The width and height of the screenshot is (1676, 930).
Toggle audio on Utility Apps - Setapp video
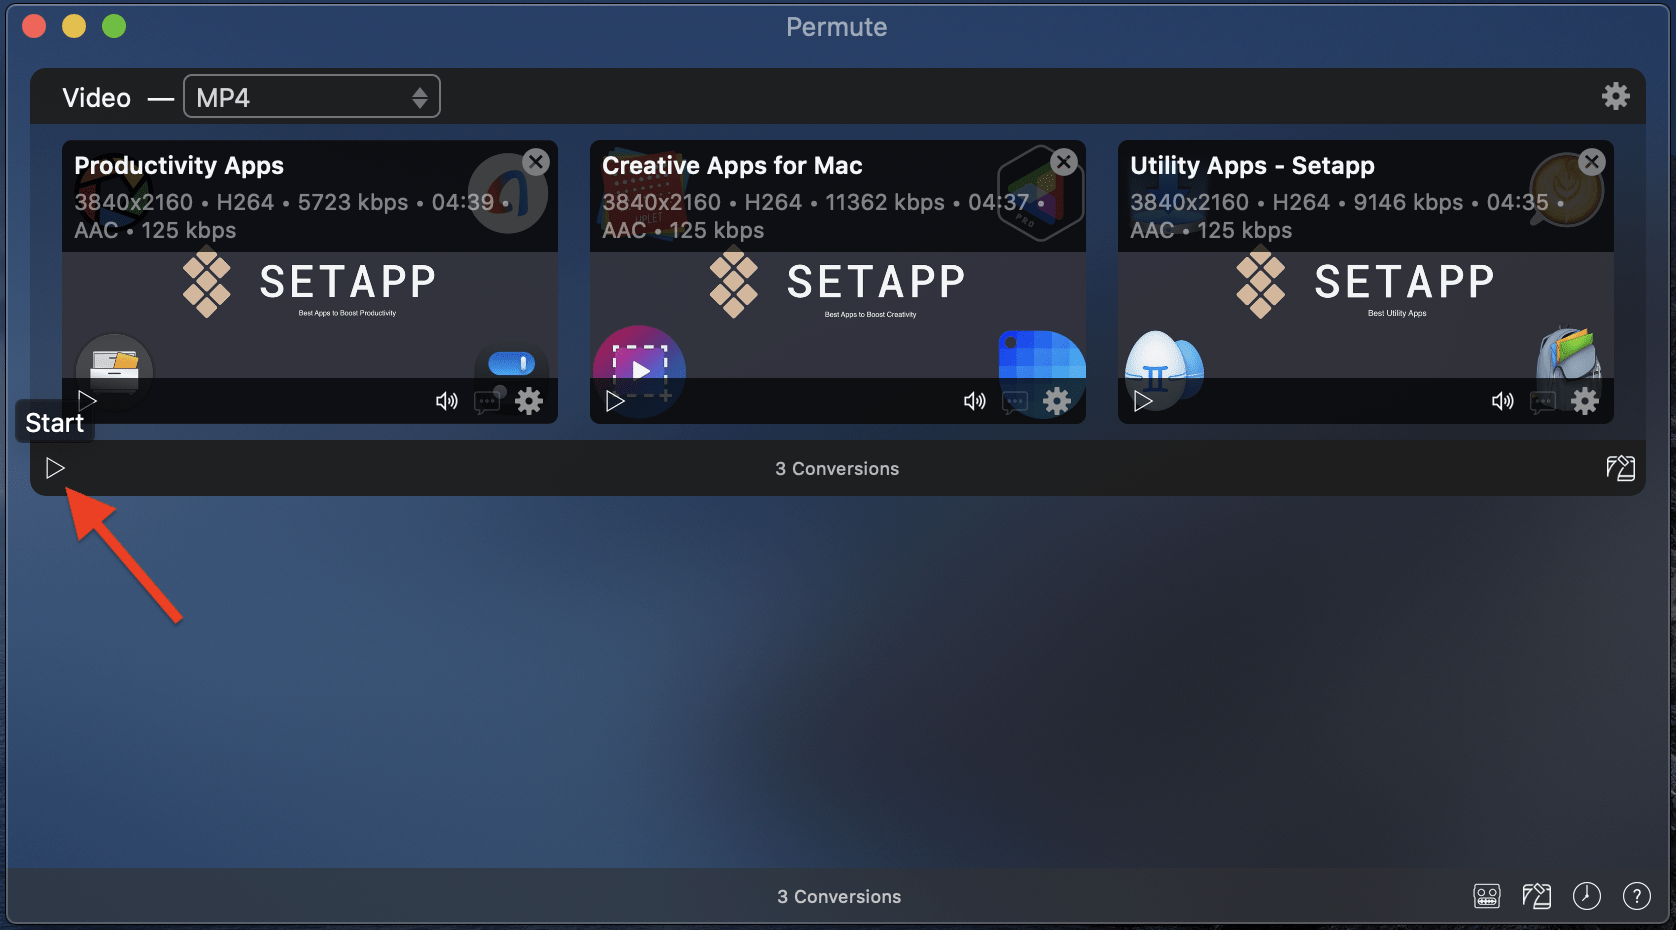[x=1502, y=401]
